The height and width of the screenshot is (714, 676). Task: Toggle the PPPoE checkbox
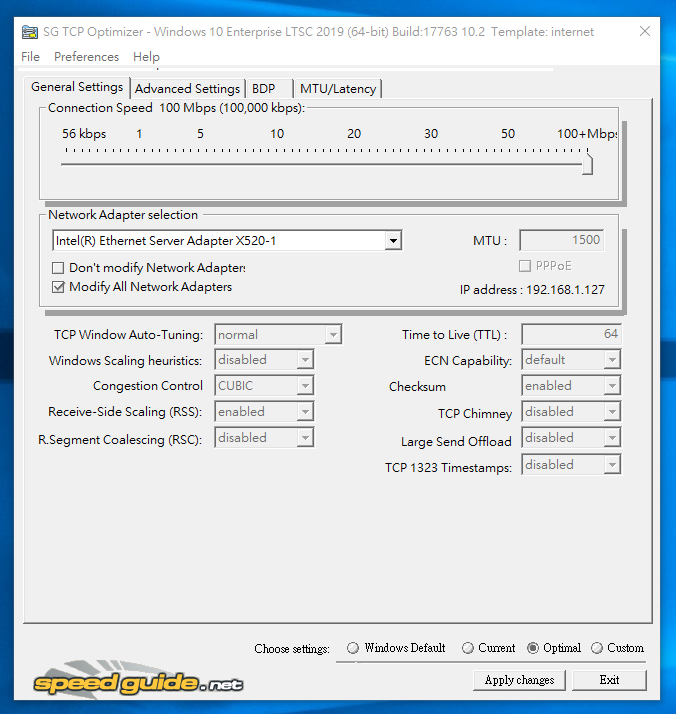(x=525, y=266)
